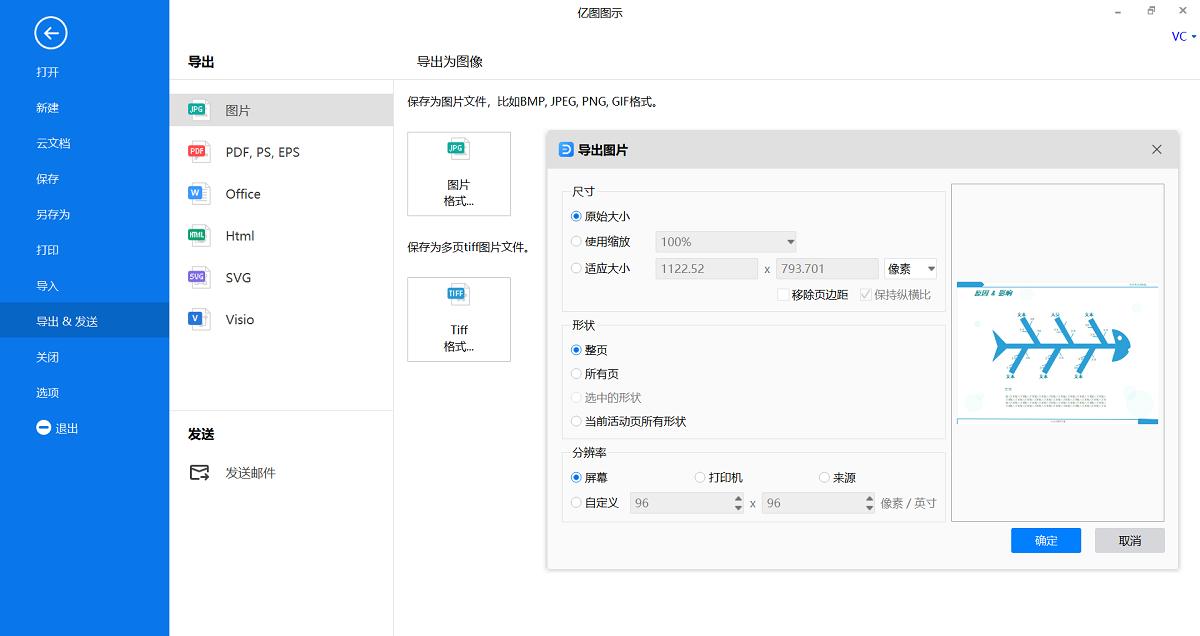
Task: Click the back arrow circle icon
Action: coord(50,33)
